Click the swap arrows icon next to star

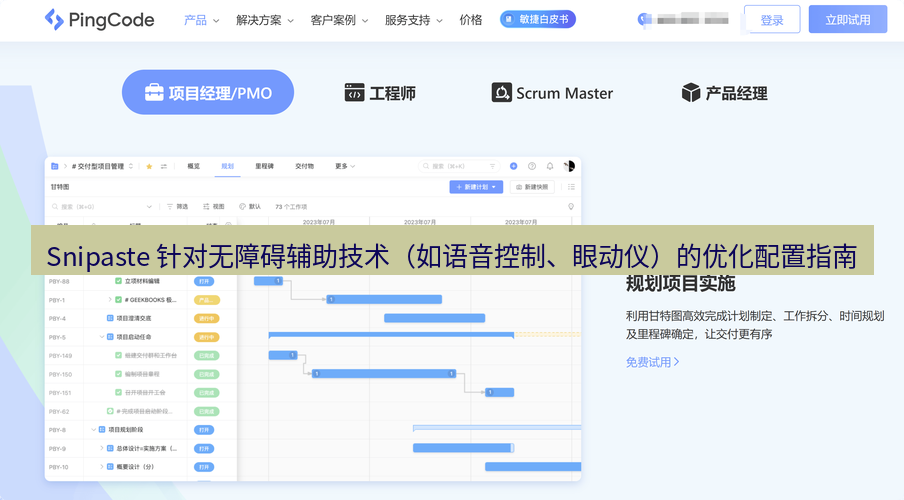164,166
